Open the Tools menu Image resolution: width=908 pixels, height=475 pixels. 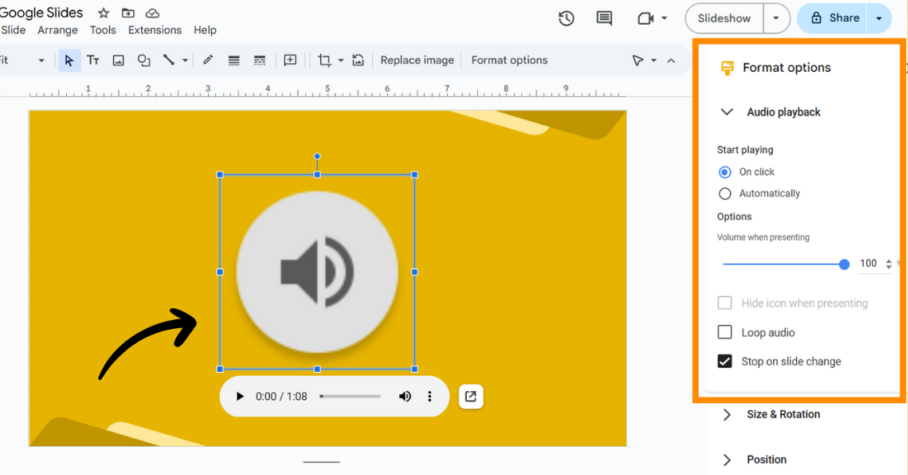coord(102,30)
